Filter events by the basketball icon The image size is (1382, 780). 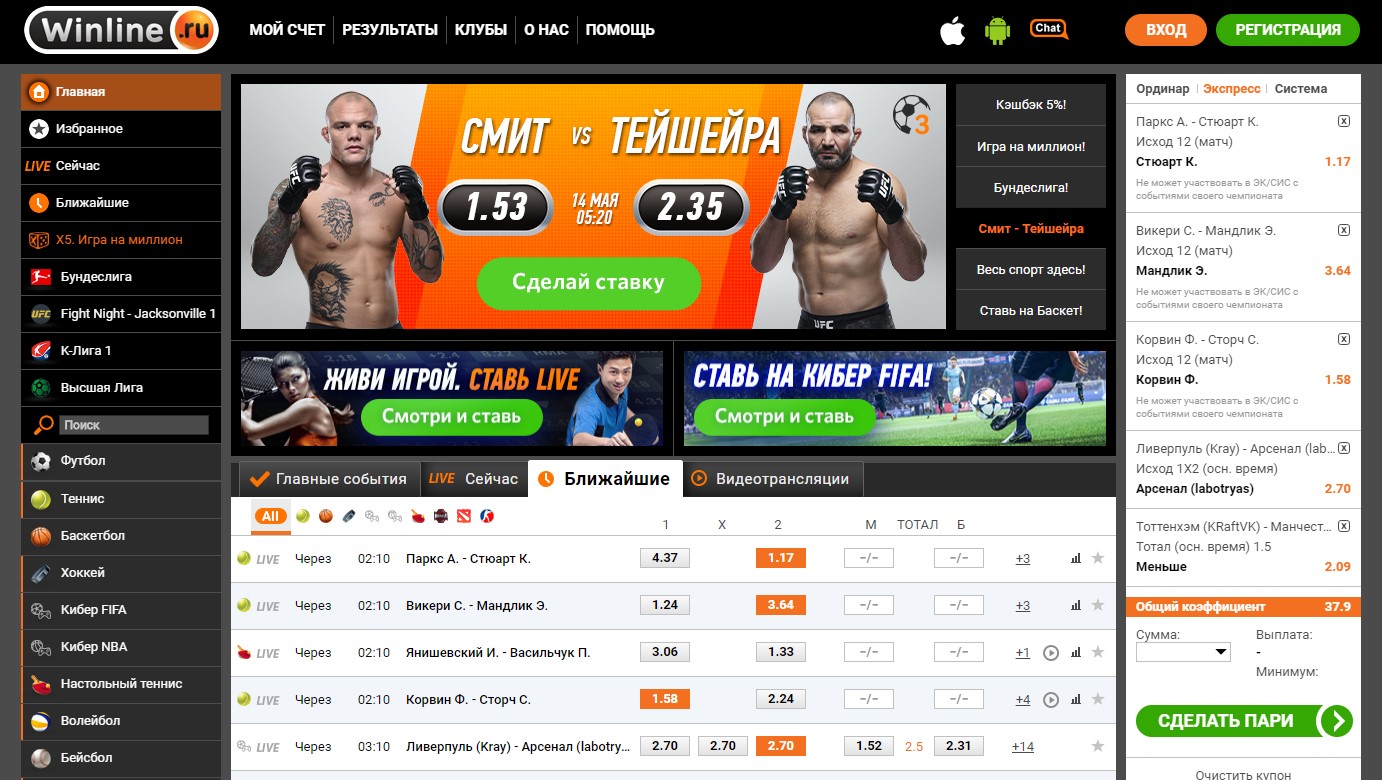tap(326, 516)
